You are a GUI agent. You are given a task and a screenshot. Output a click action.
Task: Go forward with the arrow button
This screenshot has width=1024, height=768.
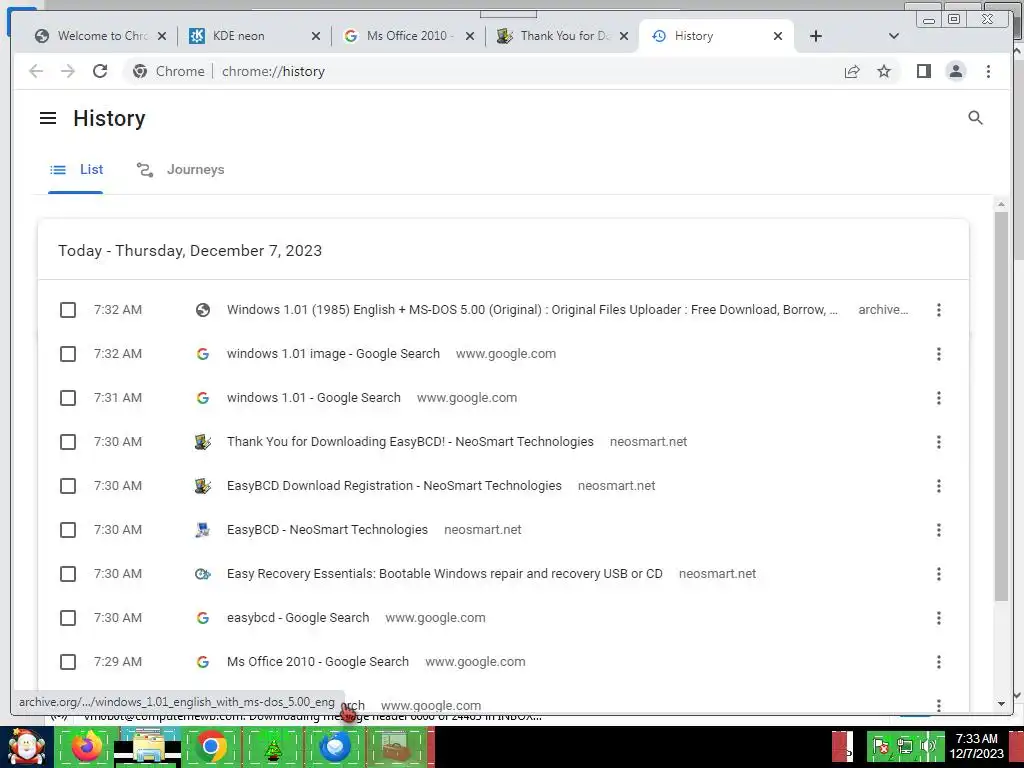(x=68, y=71)
